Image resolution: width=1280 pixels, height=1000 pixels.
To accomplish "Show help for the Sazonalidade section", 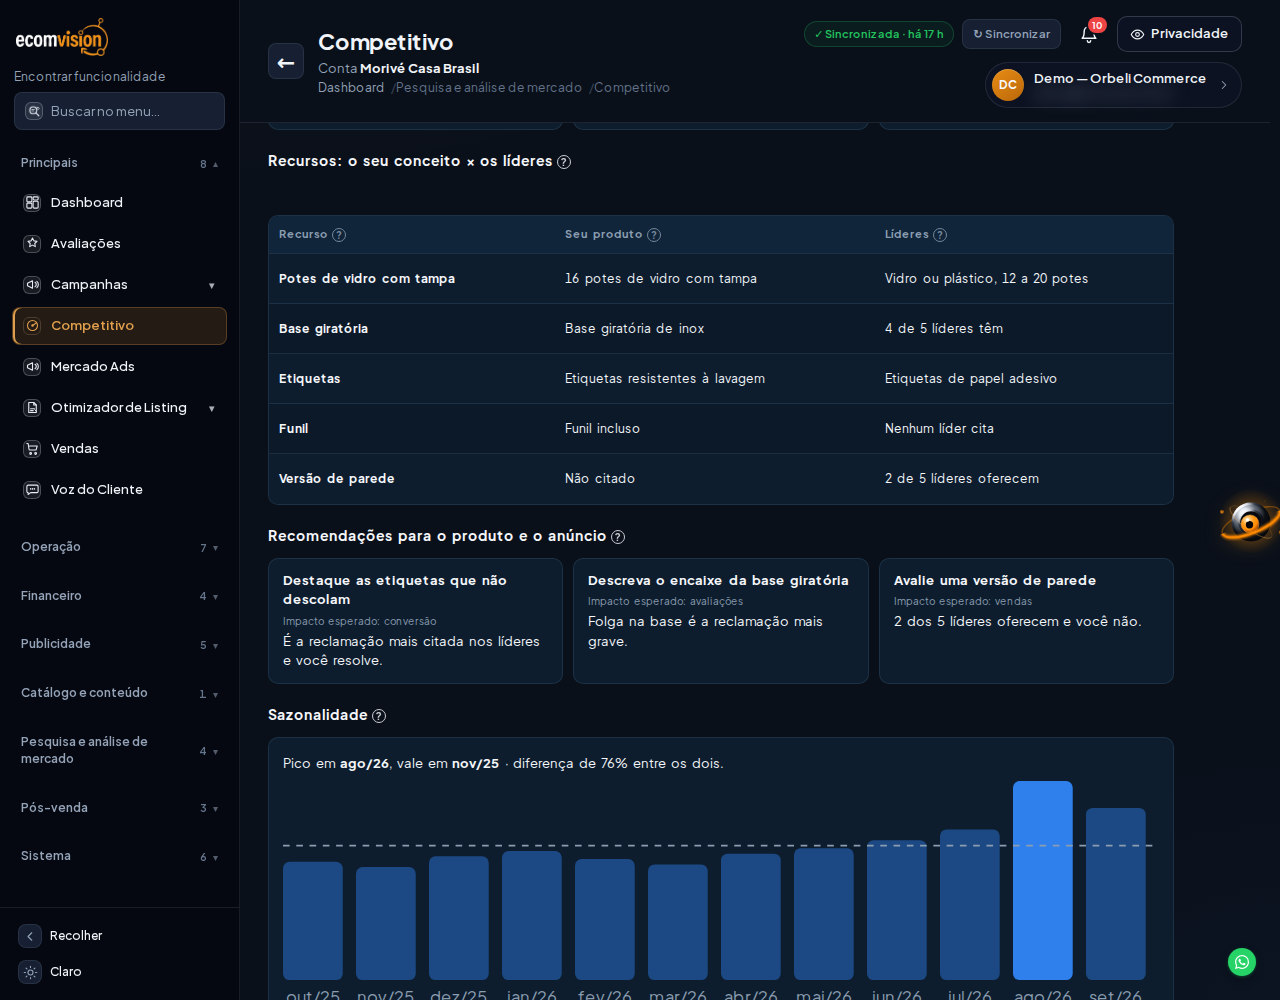I will 379,716.
